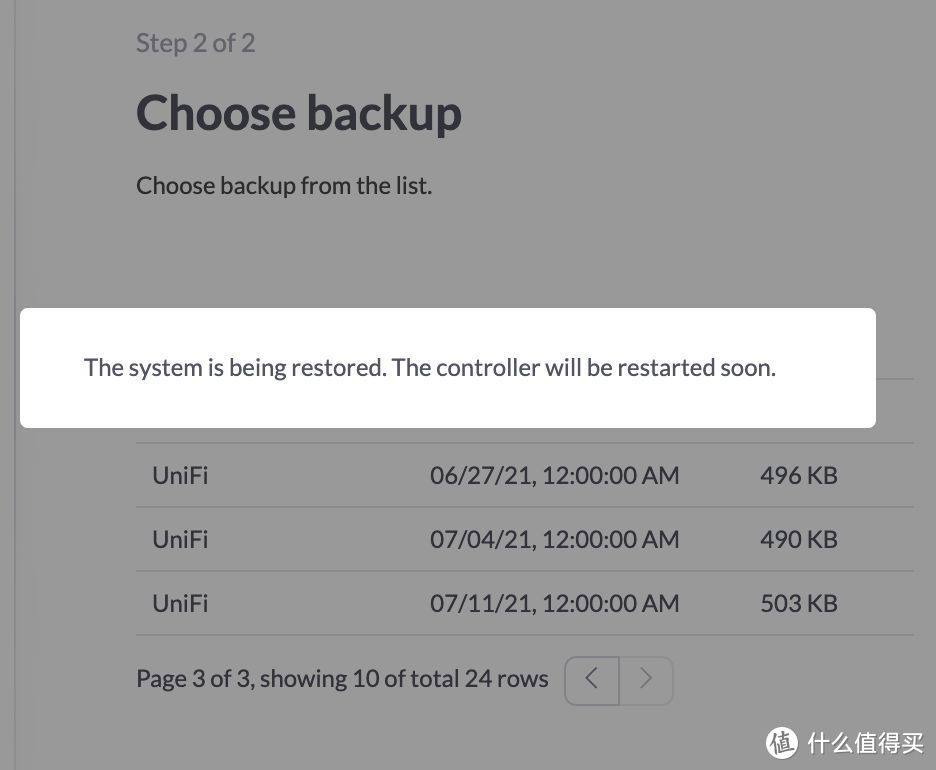
Task: Choose the 07/11/21, 12:00:00 AM backup date
Action: coord(554,603)
